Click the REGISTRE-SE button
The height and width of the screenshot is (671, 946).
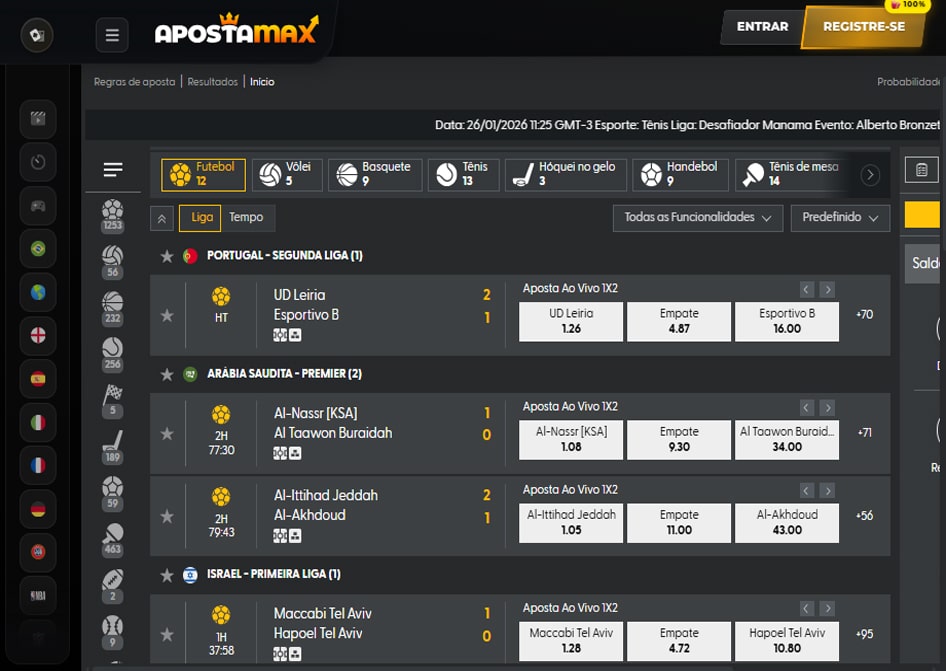pyautogui.click(x=863, y=27)
